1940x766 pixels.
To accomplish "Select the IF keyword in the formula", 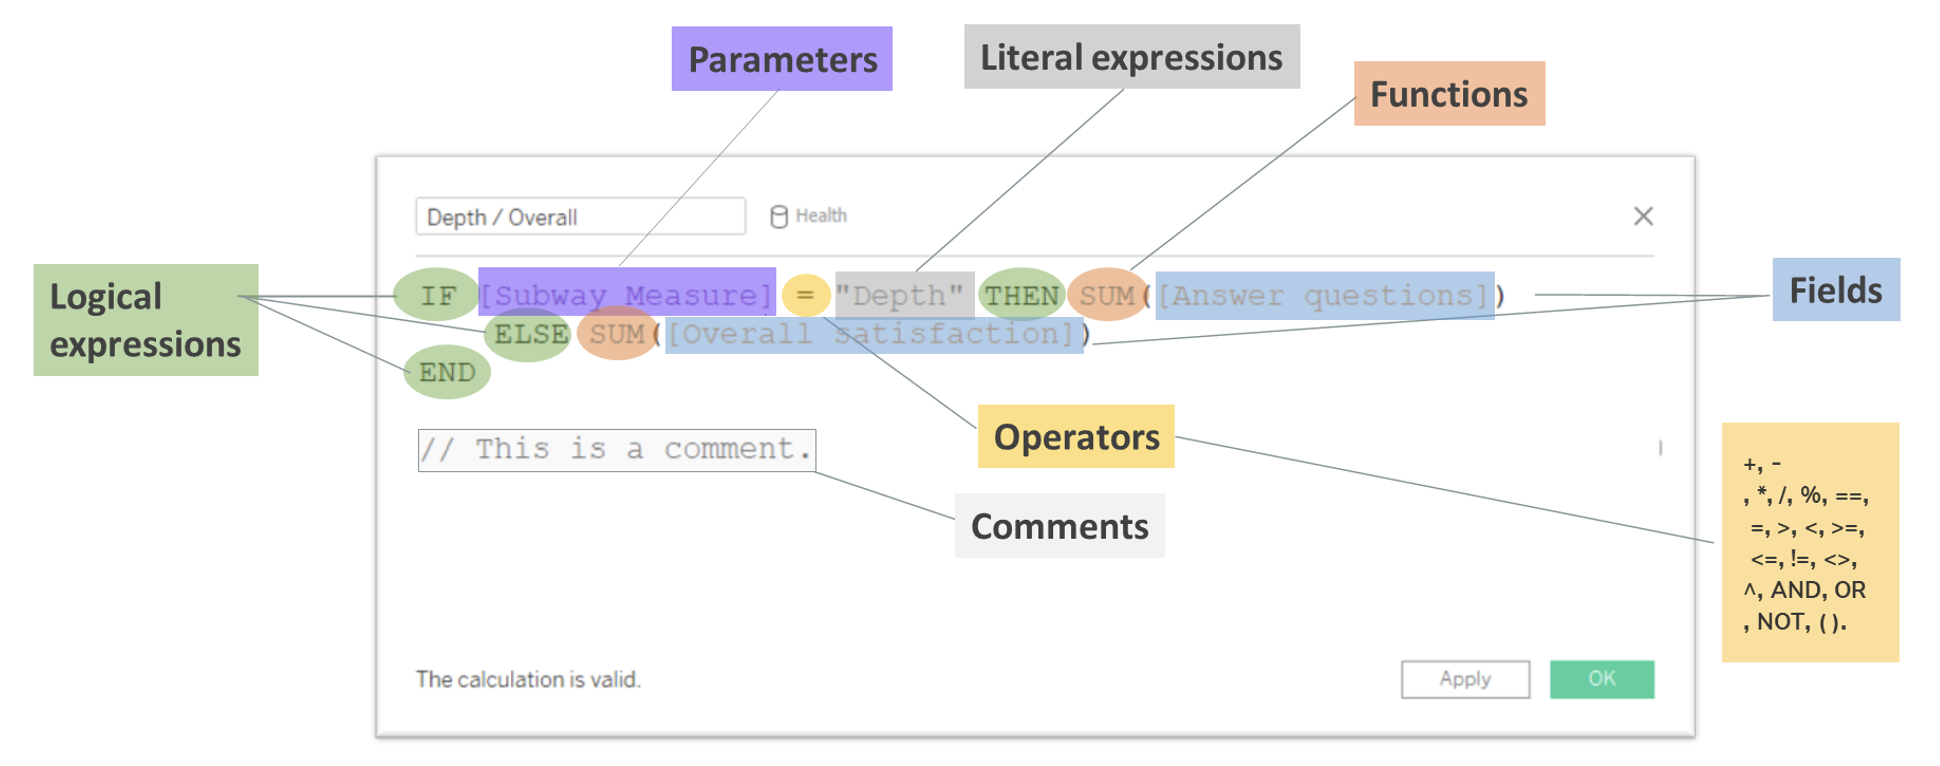I will (x=437, y=295).
